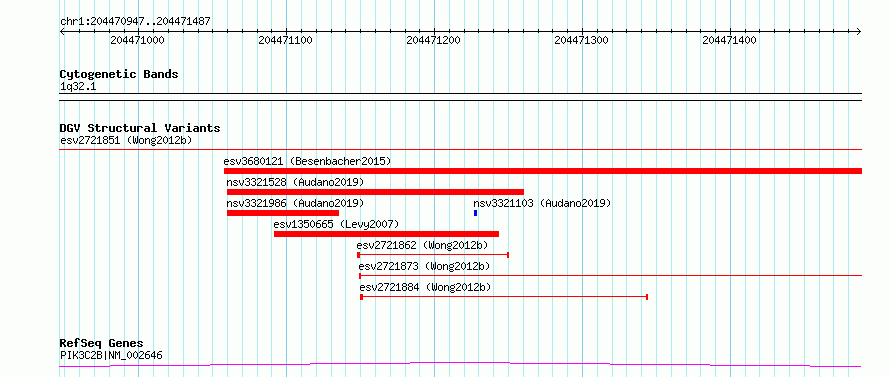
Task: Click the Cytogenetic Bands track title
Action: [x=119, y=74]
